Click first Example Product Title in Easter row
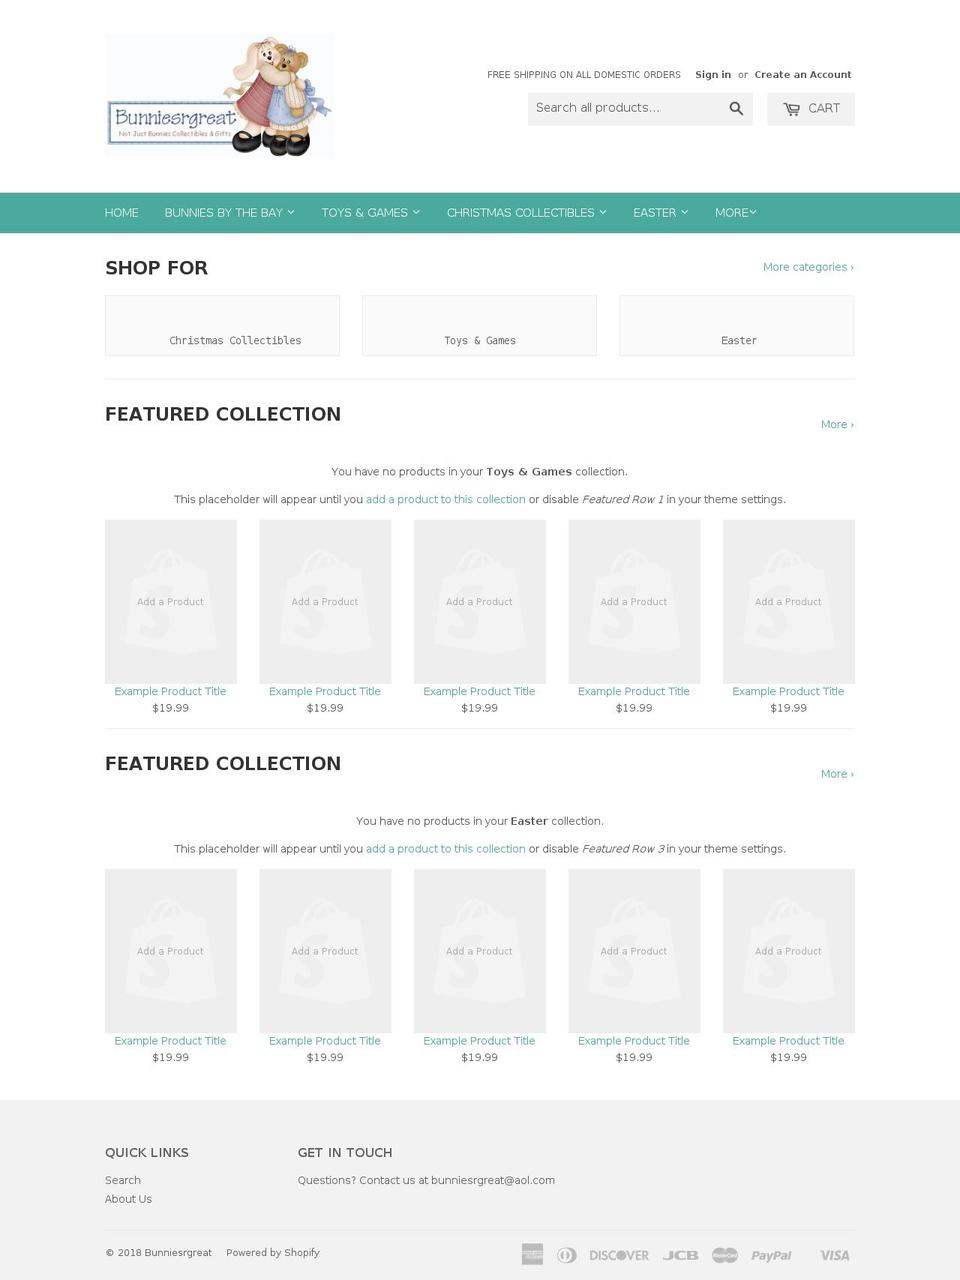Image resolution: width=960 pixels, height=1280 pixels. (171, 1041)
